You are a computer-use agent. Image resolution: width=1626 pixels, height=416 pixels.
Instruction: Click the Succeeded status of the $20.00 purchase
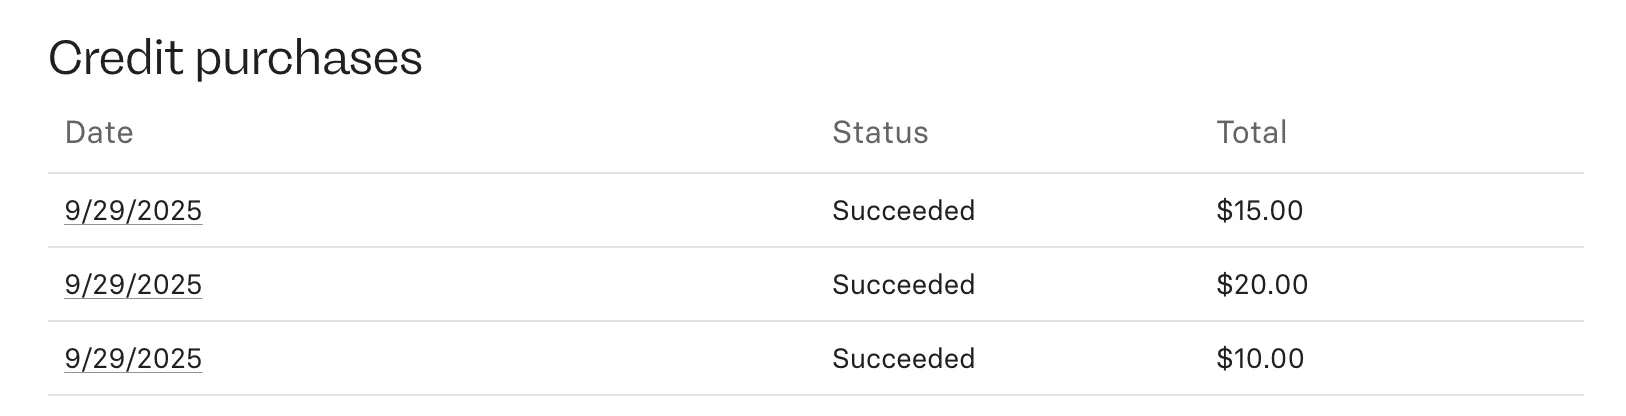pyautogui.click(x=903, y=285)
